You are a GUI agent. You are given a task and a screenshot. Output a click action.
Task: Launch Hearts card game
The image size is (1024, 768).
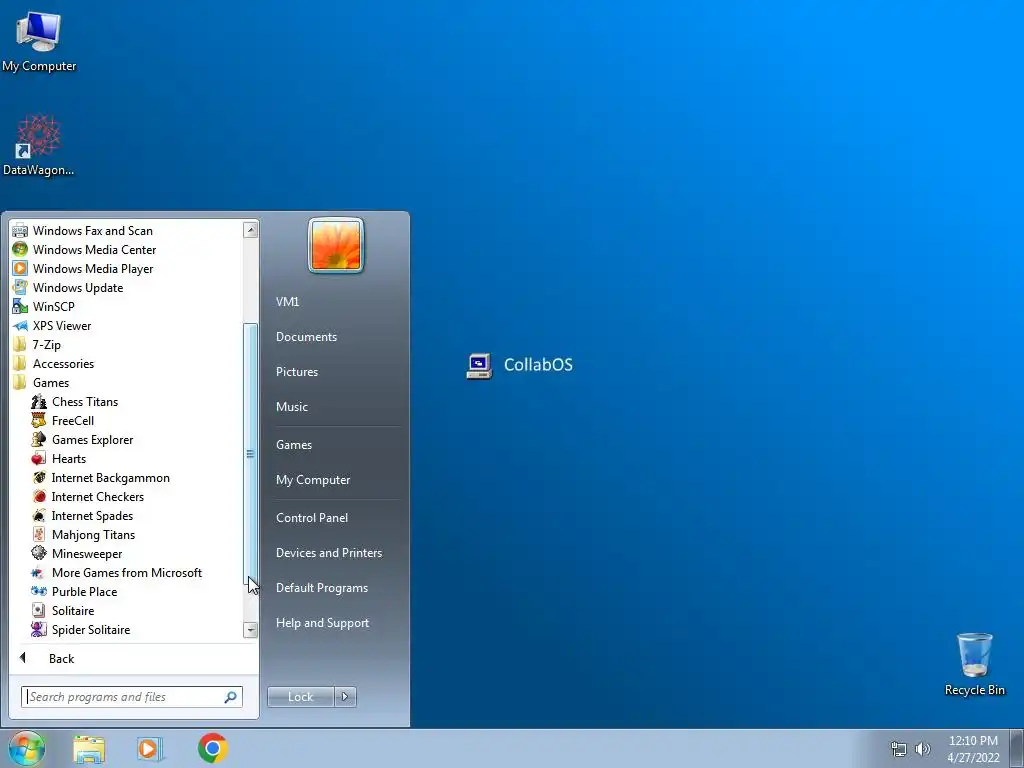69,458
